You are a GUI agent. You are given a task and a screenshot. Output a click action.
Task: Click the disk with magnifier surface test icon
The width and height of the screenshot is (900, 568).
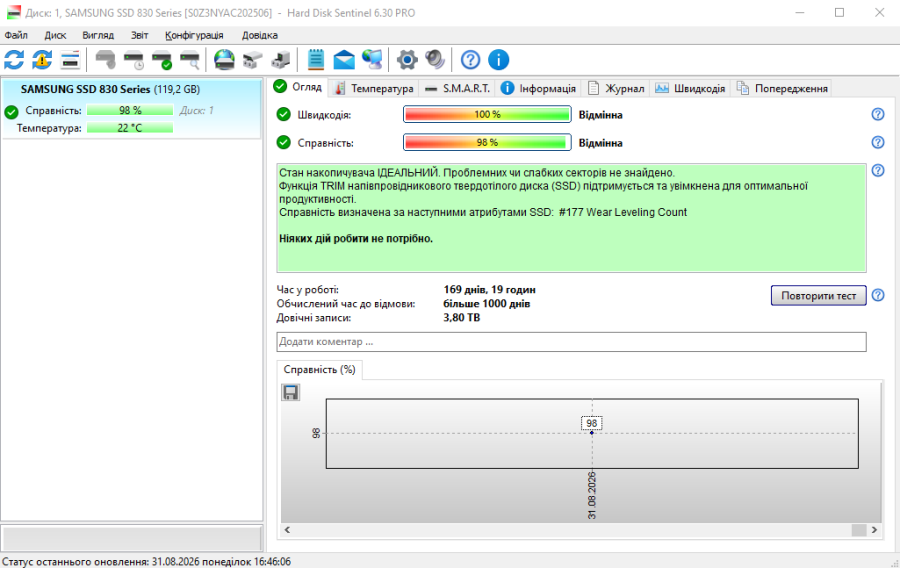point(189,60)
